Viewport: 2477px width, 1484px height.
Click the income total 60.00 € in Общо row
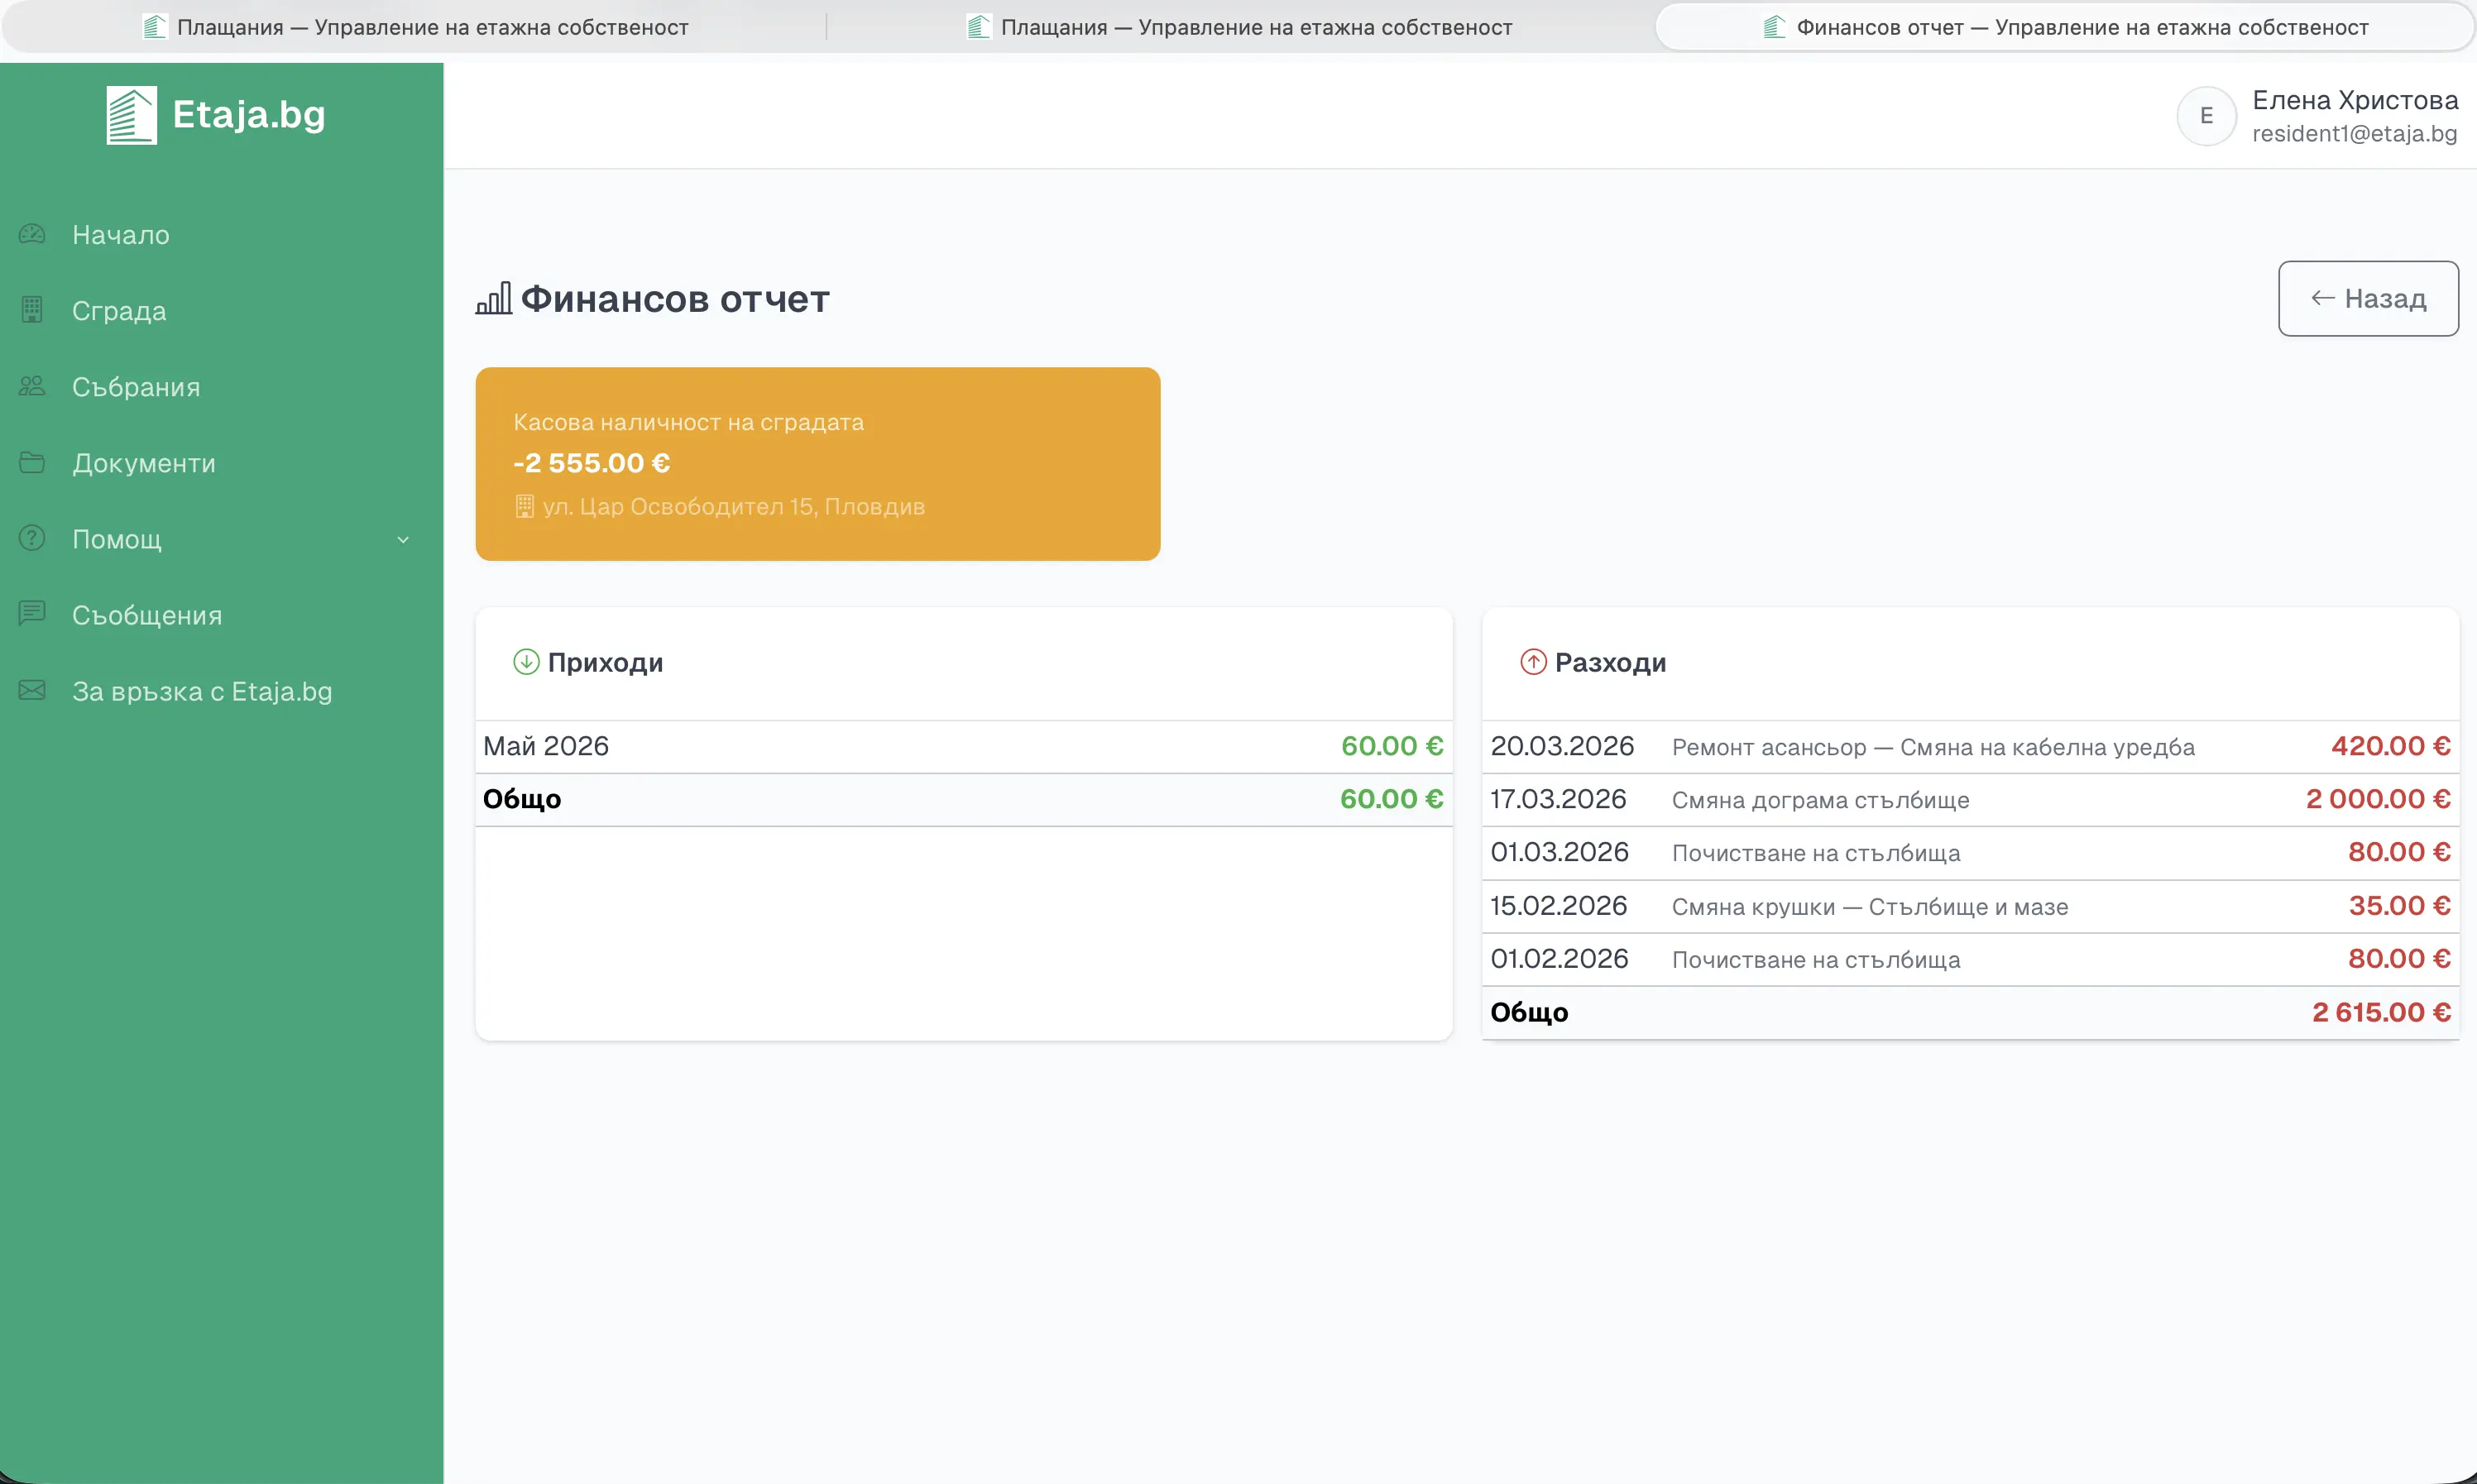pos(1392,799)
